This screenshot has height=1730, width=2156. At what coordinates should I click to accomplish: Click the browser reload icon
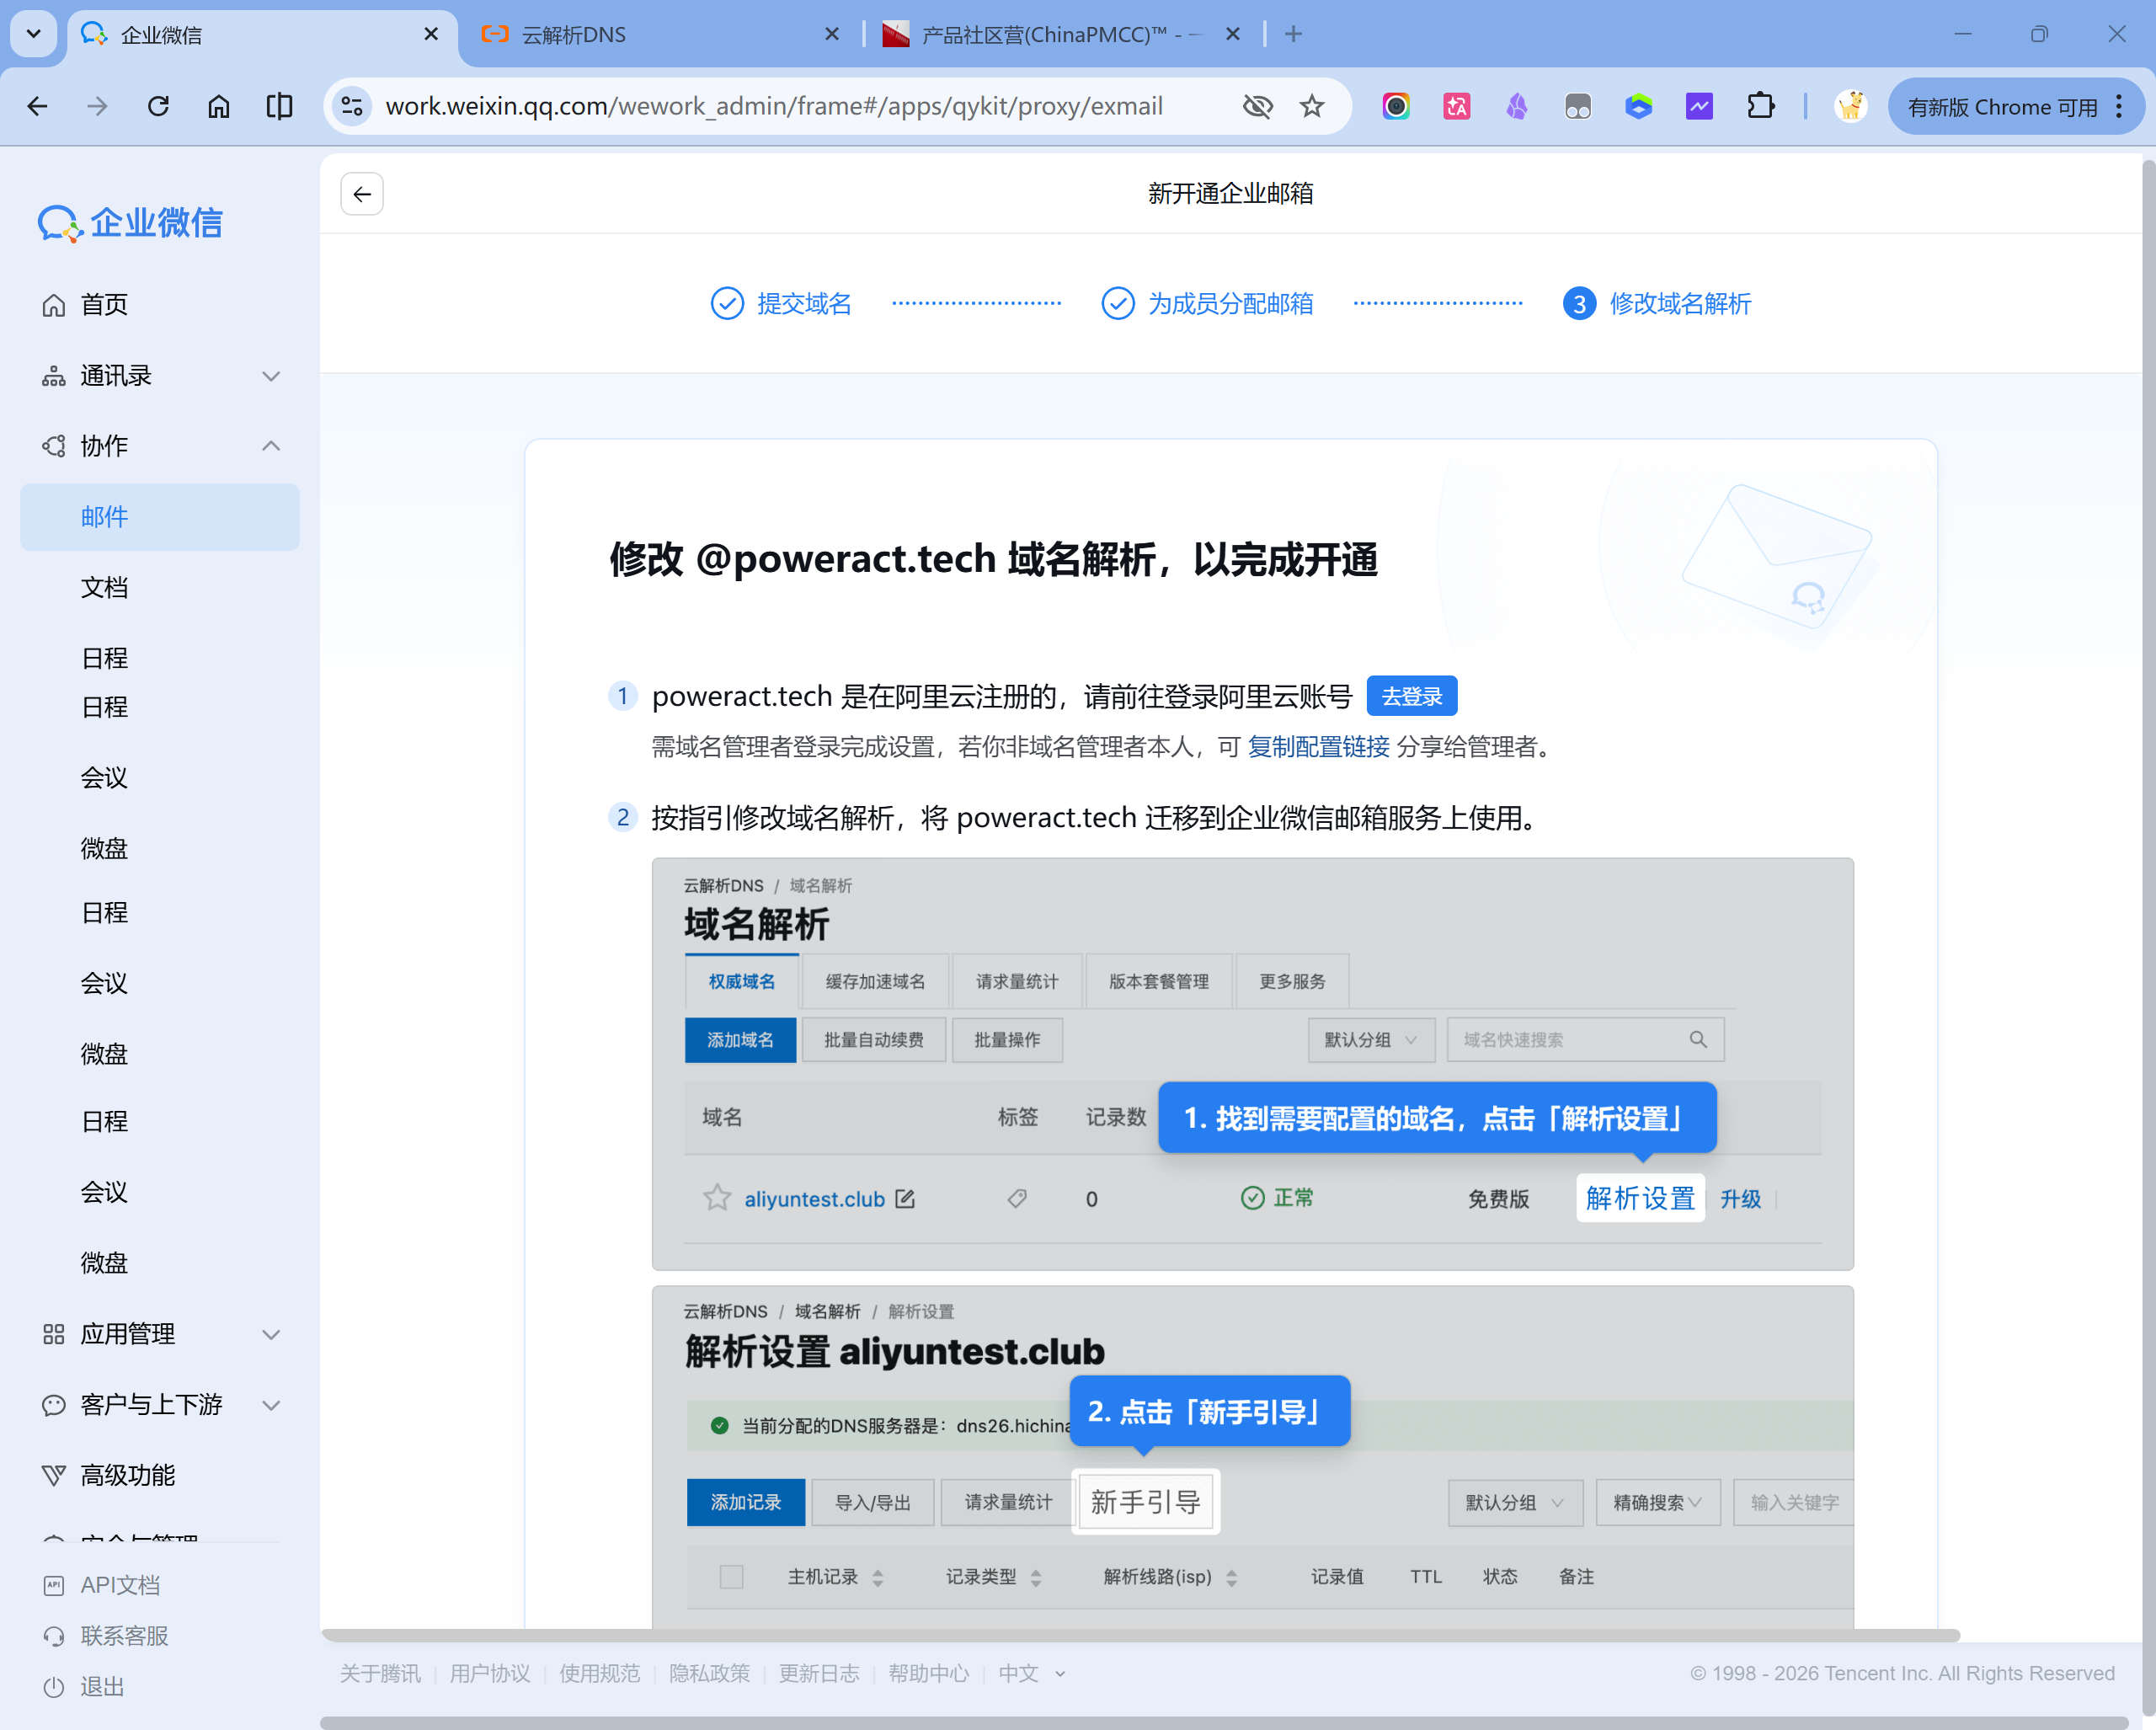[158, 106]
